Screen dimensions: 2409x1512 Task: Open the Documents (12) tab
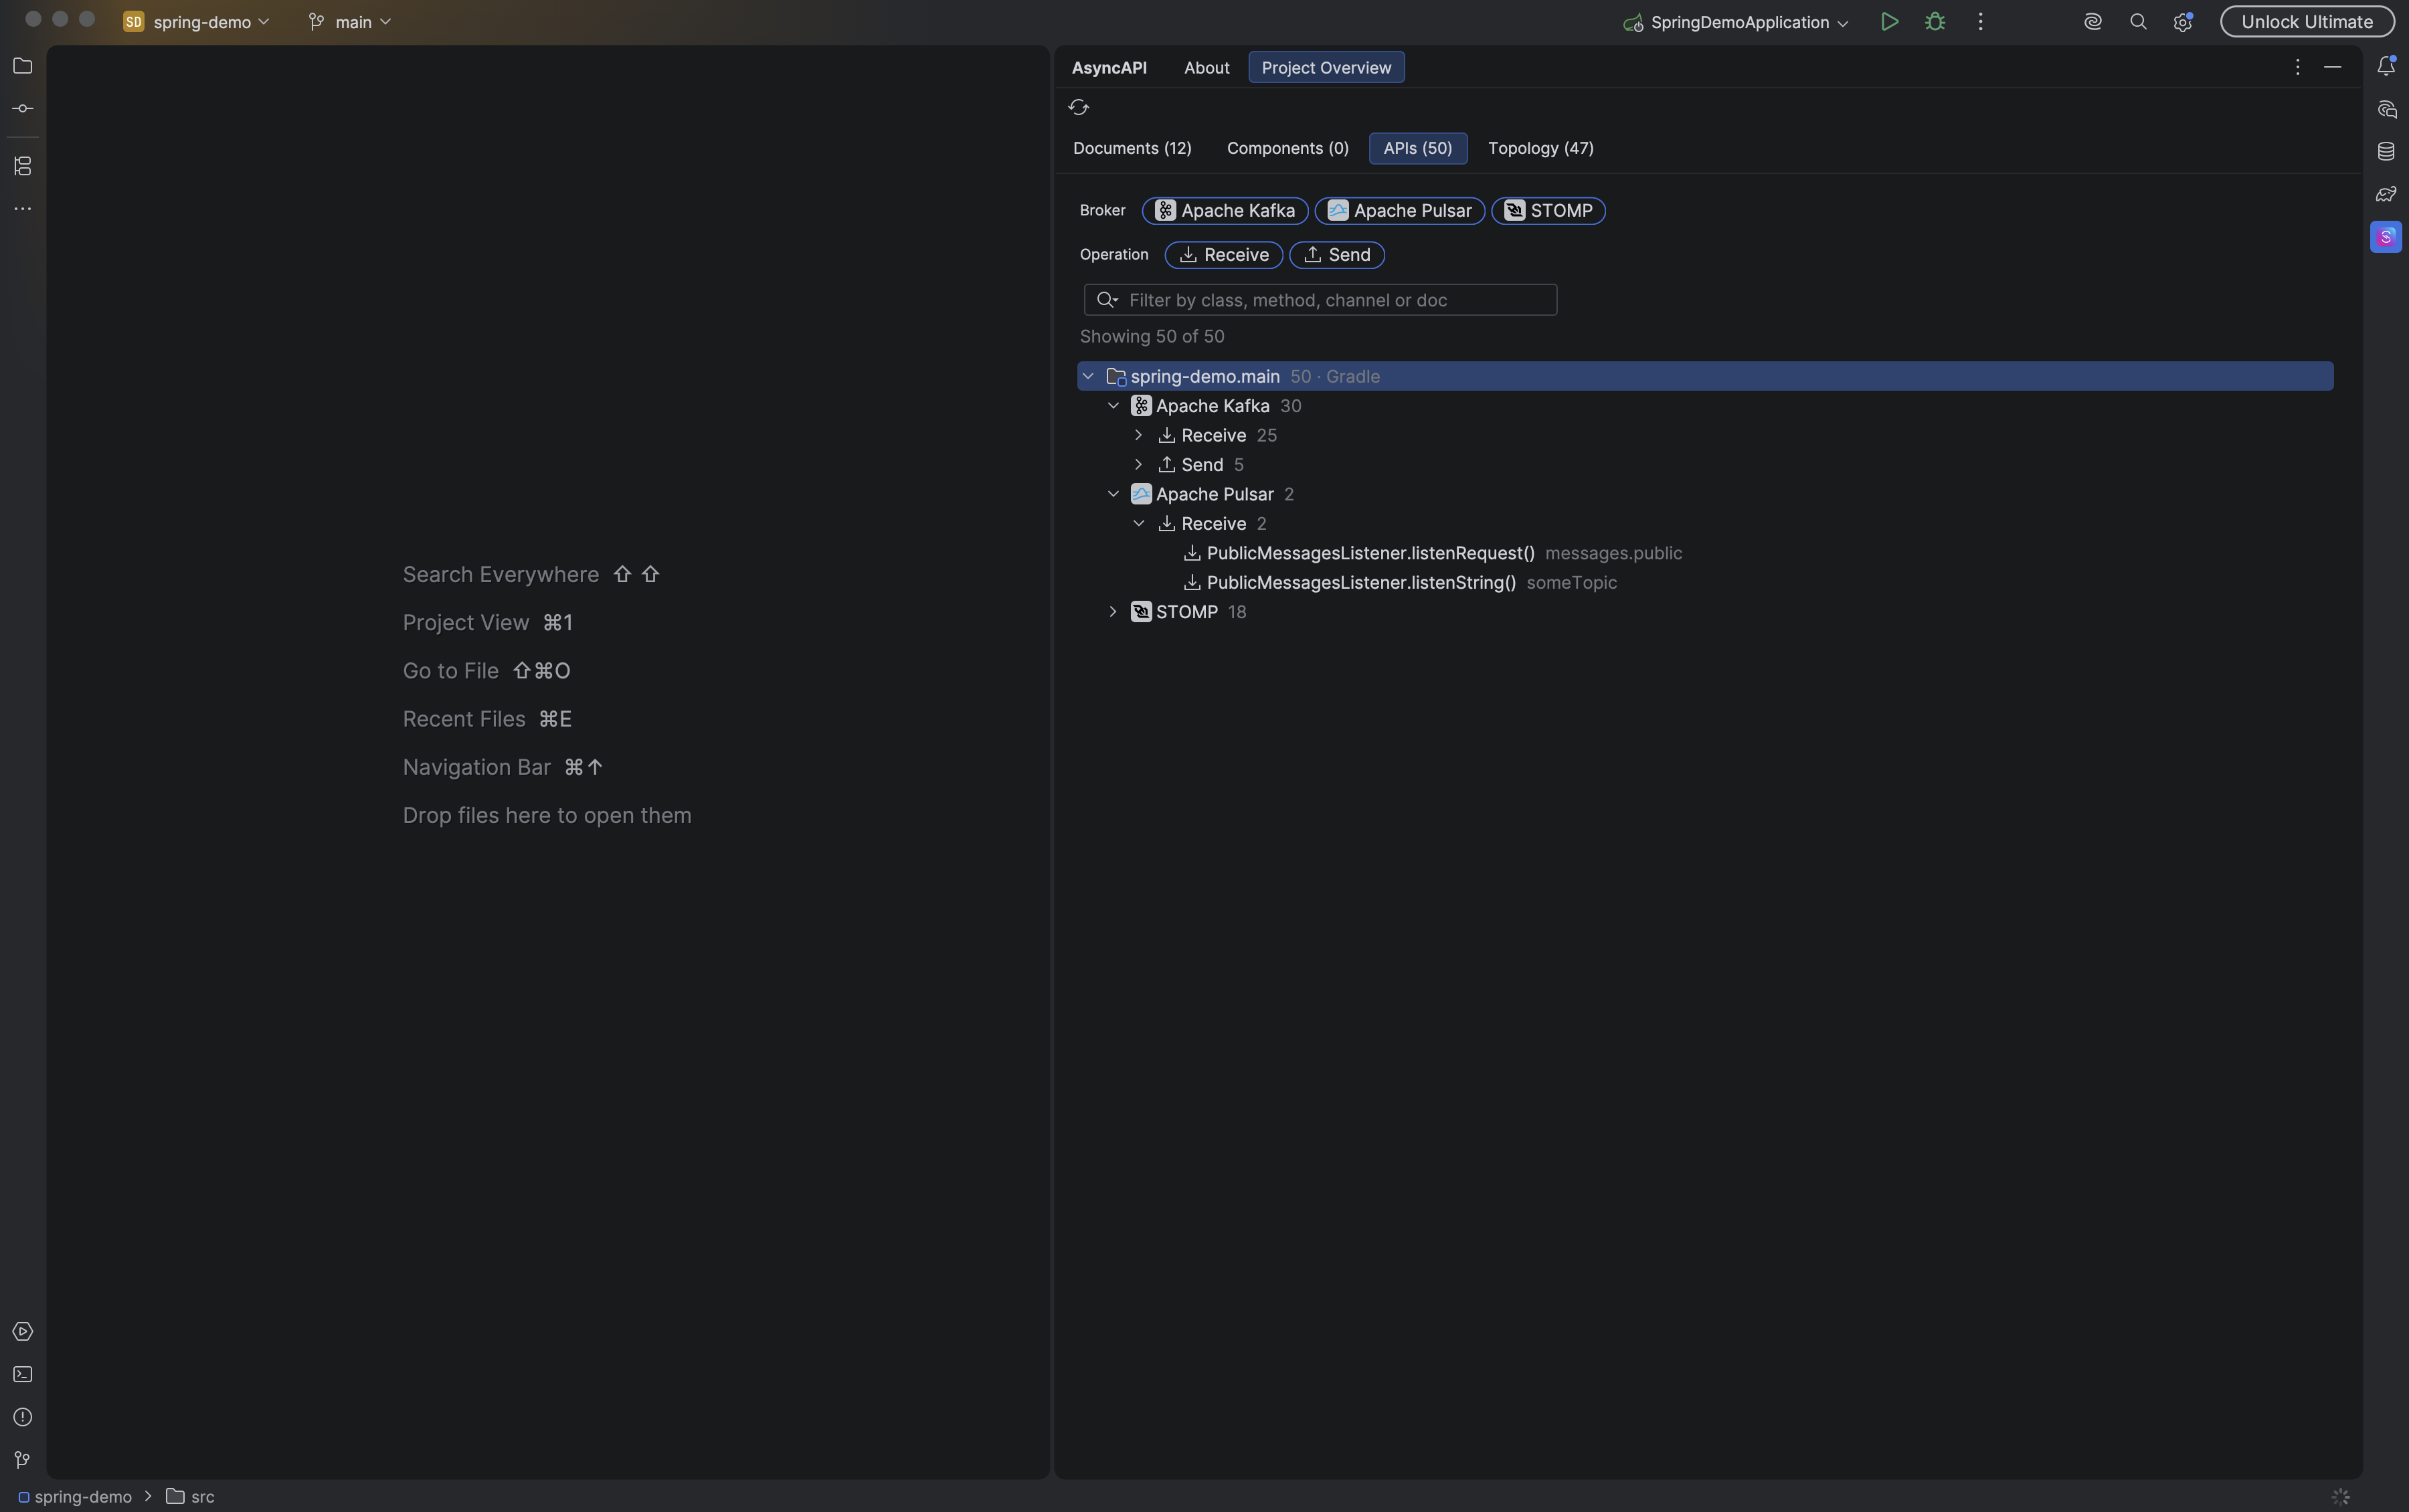click(1132, 148)
